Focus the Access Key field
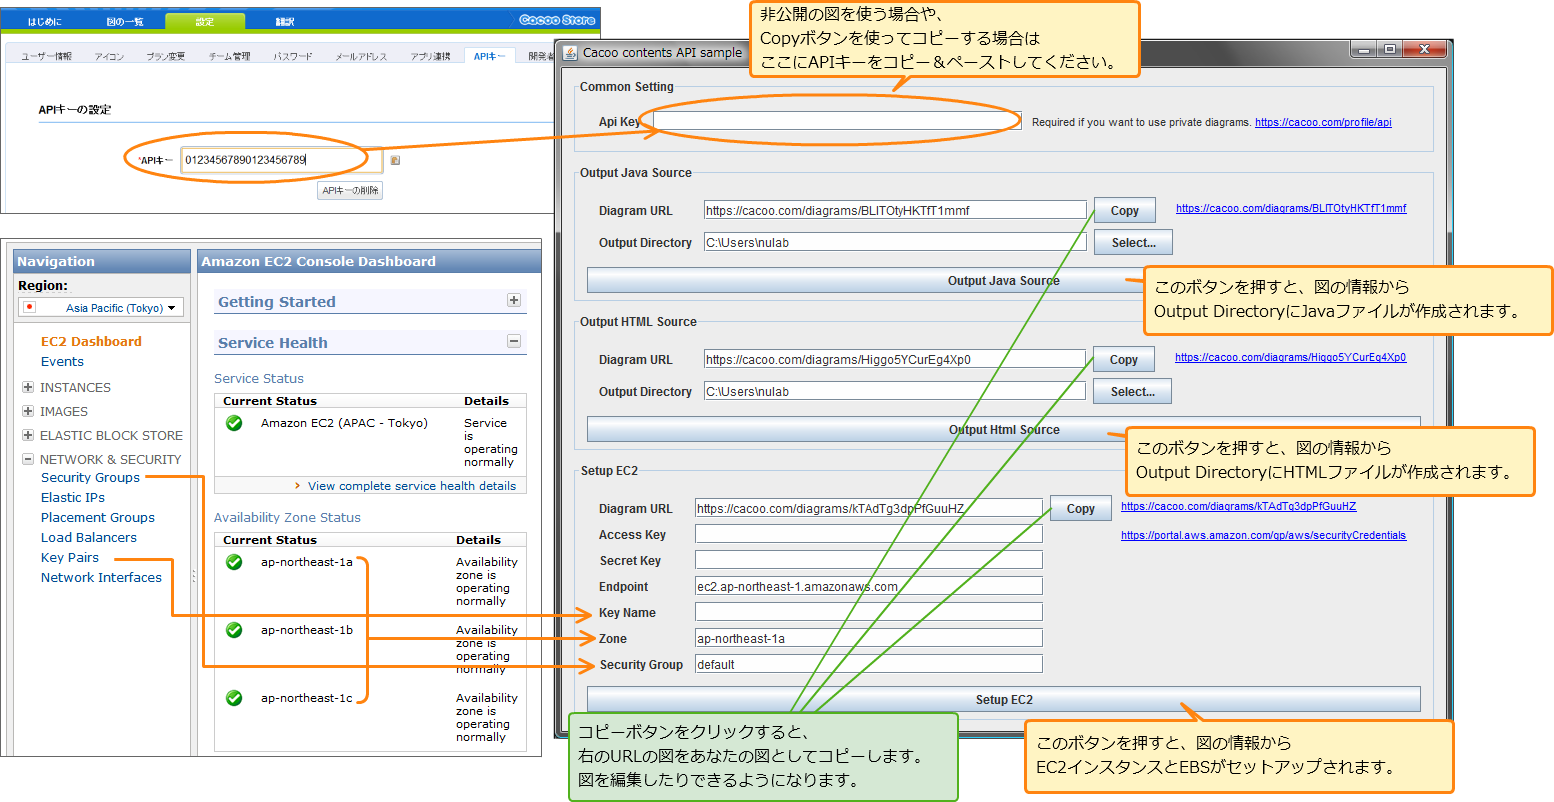1554x802 pixels. pyautogui.click(x=869, y=535)
